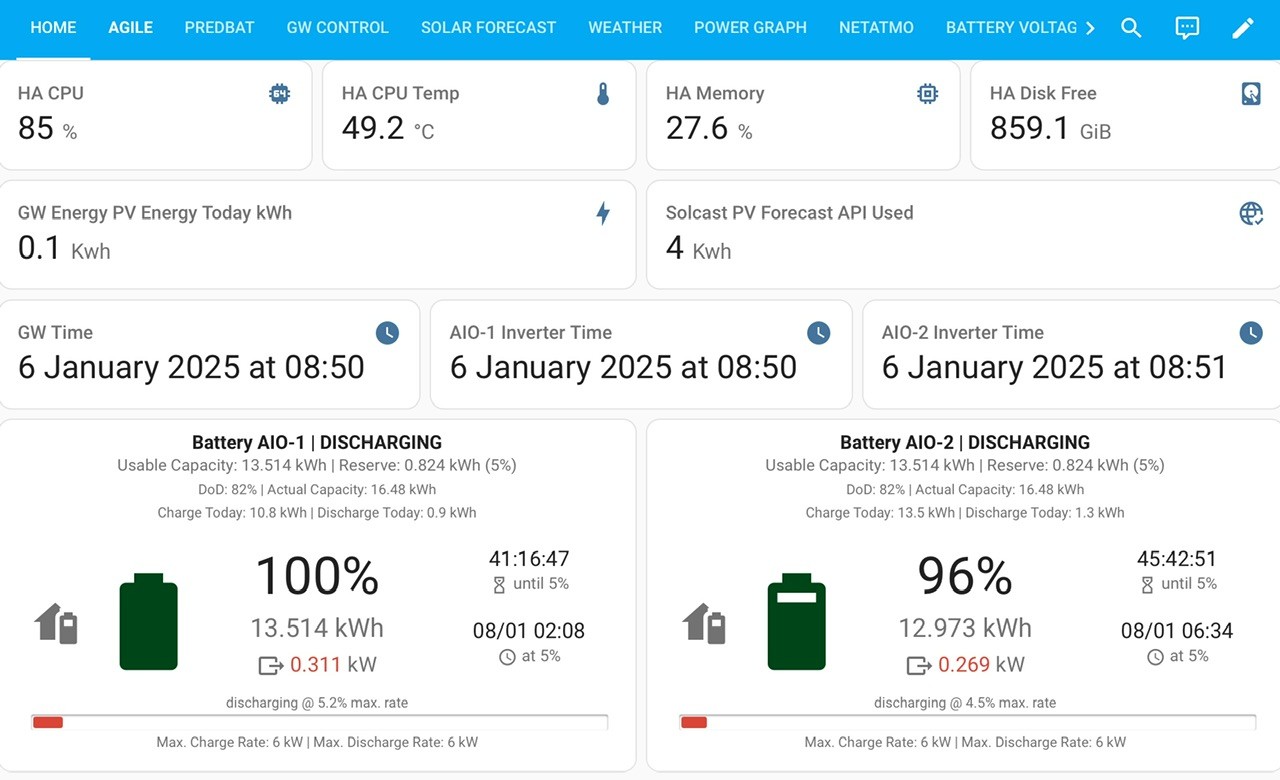
Task: Go to the SOLAR FORECAST tab
Action: coord(488,28)
